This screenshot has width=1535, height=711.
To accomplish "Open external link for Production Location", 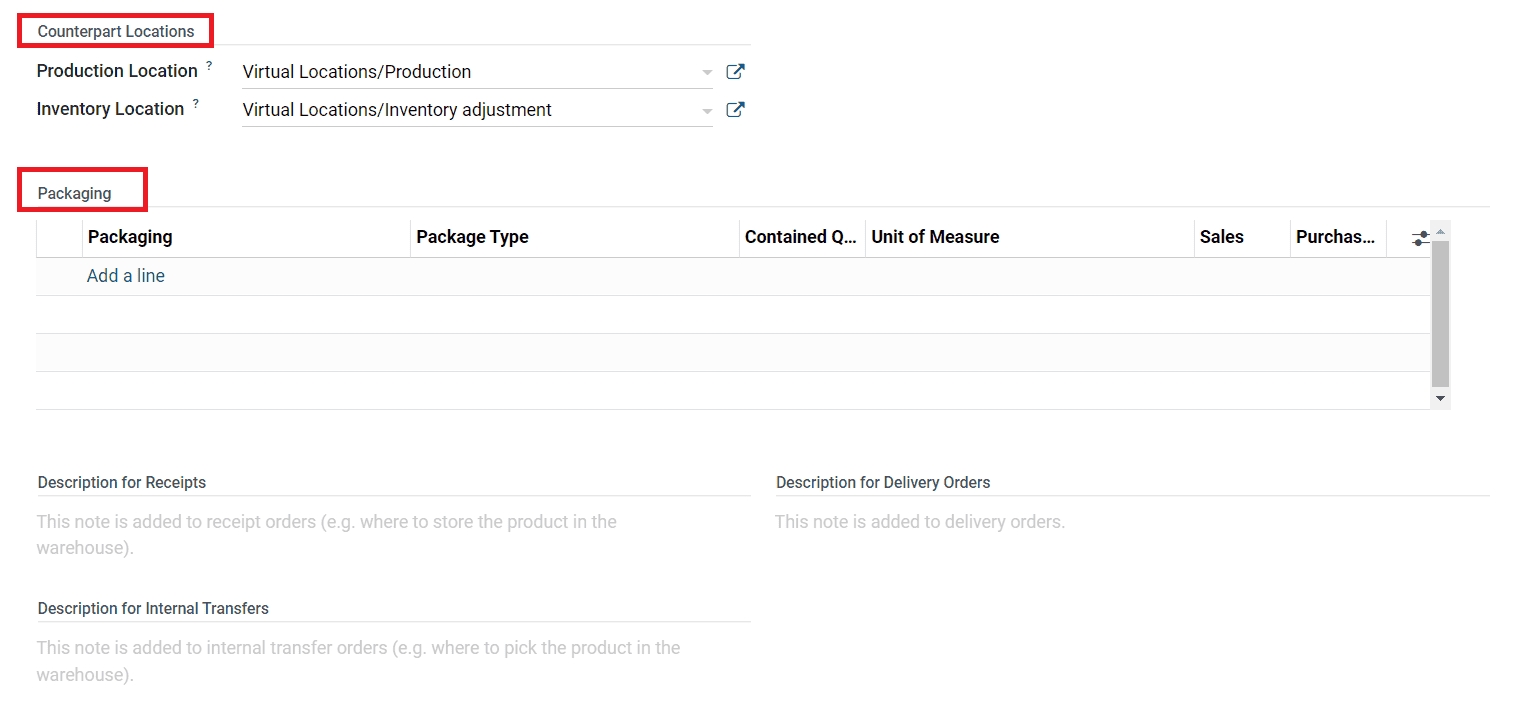I will [735, 72].
